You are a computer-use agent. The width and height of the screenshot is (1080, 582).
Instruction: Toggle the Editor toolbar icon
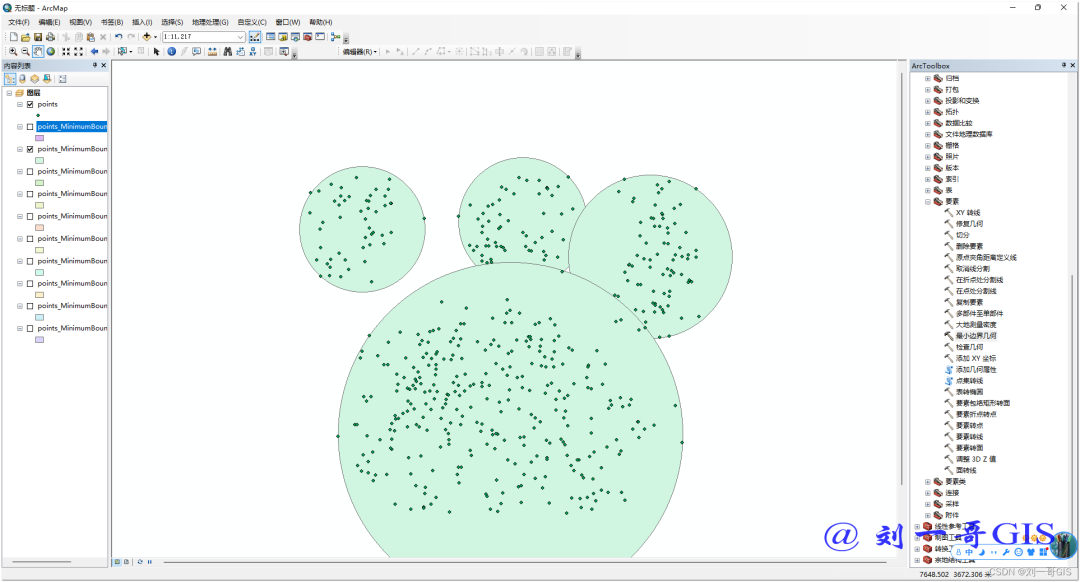pos(255,37)
